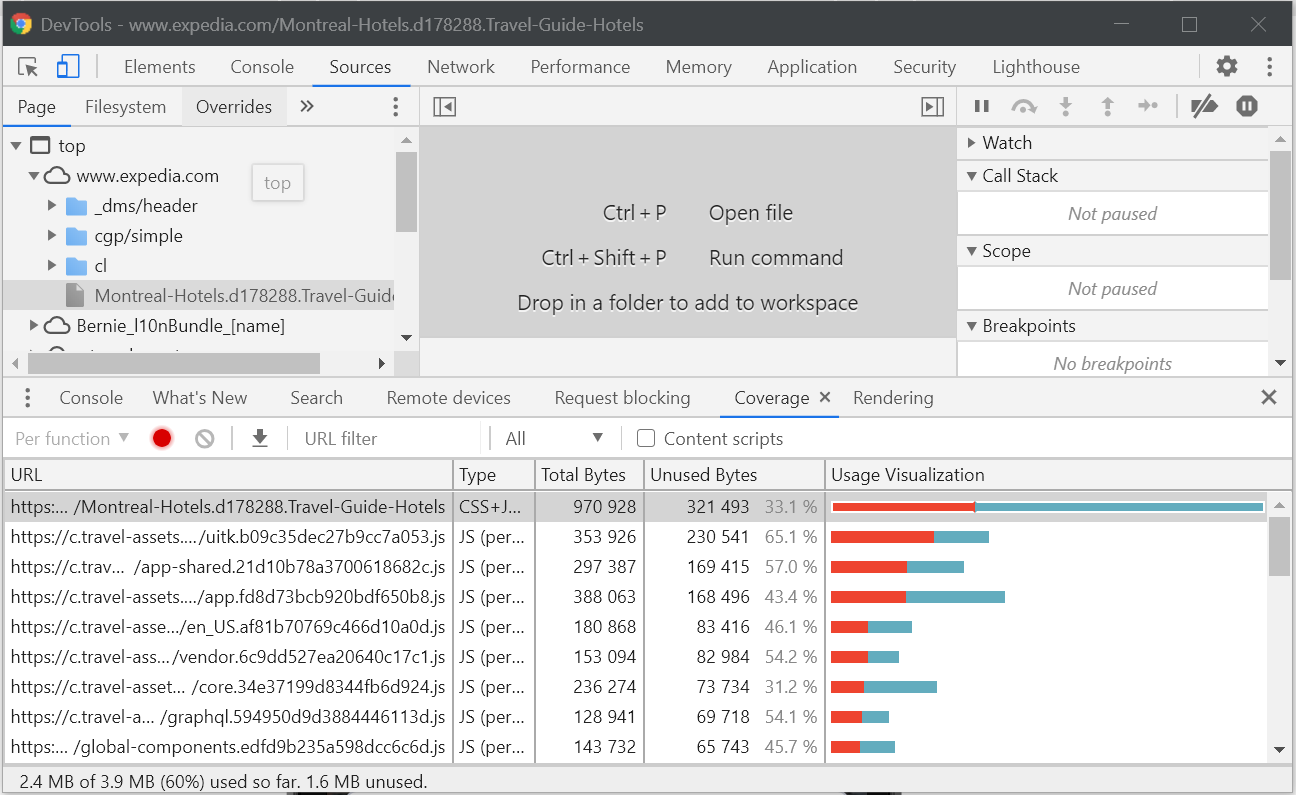The image size is (1296, 795).
Task: Click the Step out of function icon
Action: (x=1107, y=106)
